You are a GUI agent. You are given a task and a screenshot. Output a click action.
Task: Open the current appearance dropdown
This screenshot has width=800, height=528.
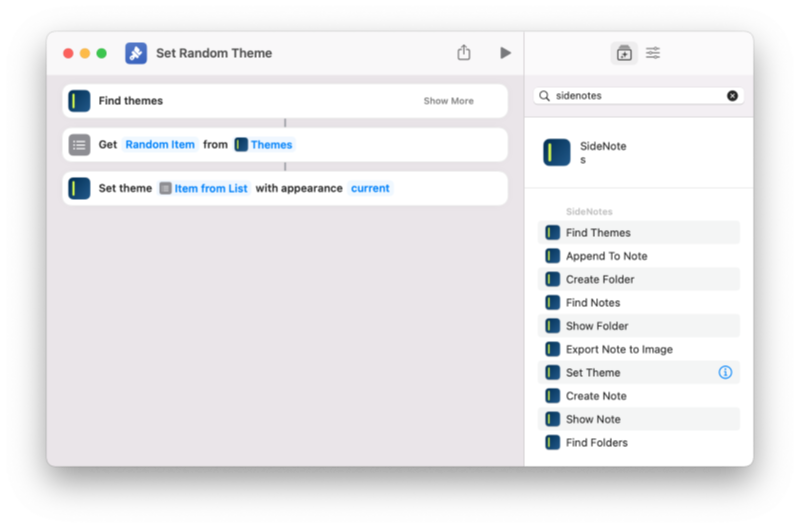pos(370,188)
